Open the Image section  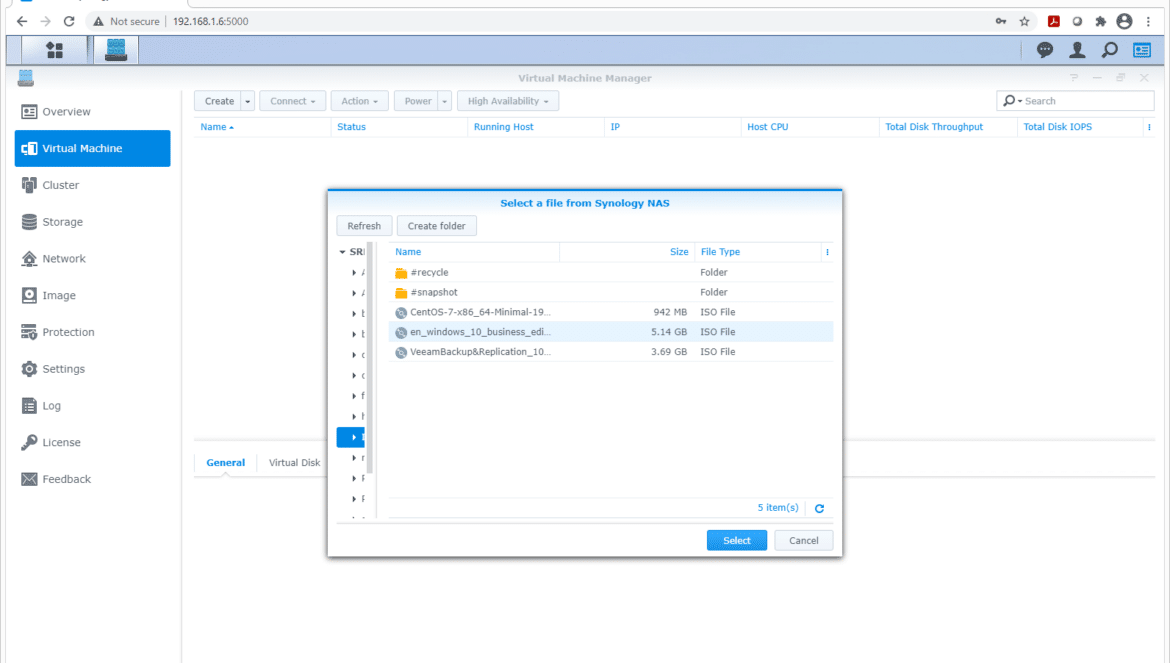(93, 295)
